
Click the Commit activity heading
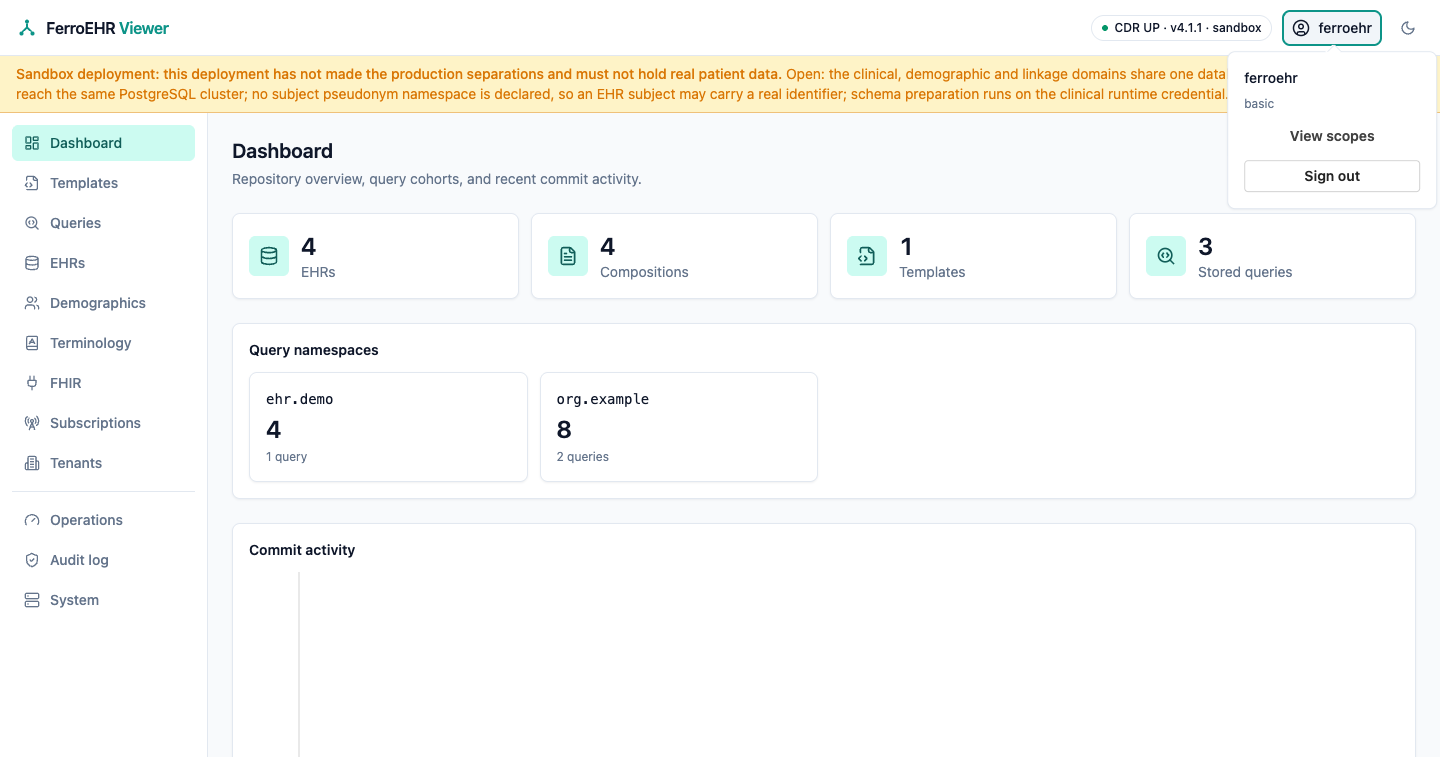302,550
